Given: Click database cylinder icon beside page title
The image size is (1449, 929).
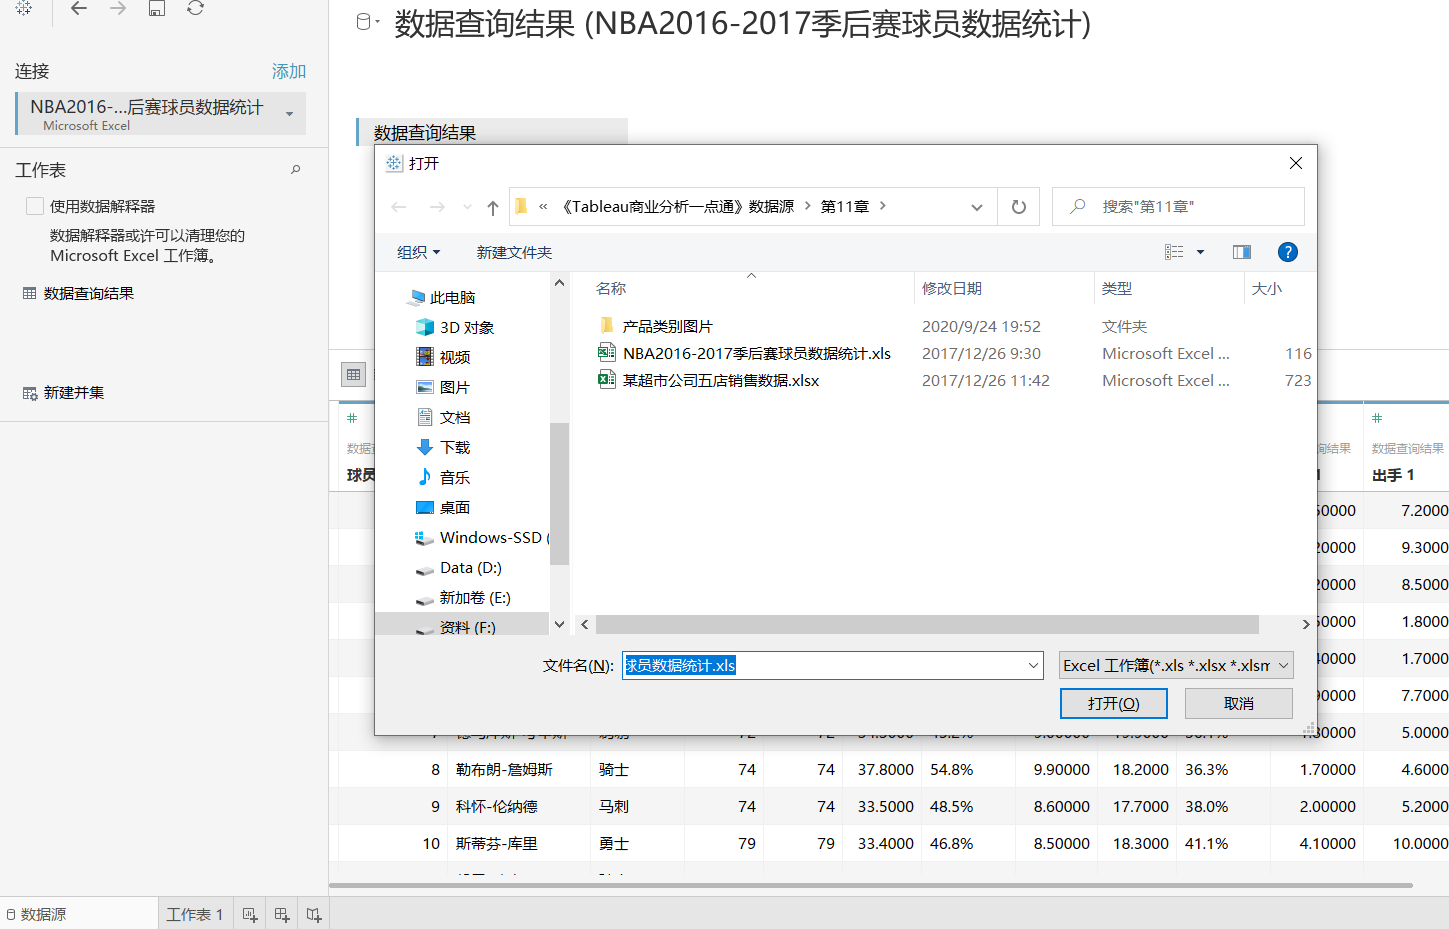Looking at the screenshot, I should point(363,22).
